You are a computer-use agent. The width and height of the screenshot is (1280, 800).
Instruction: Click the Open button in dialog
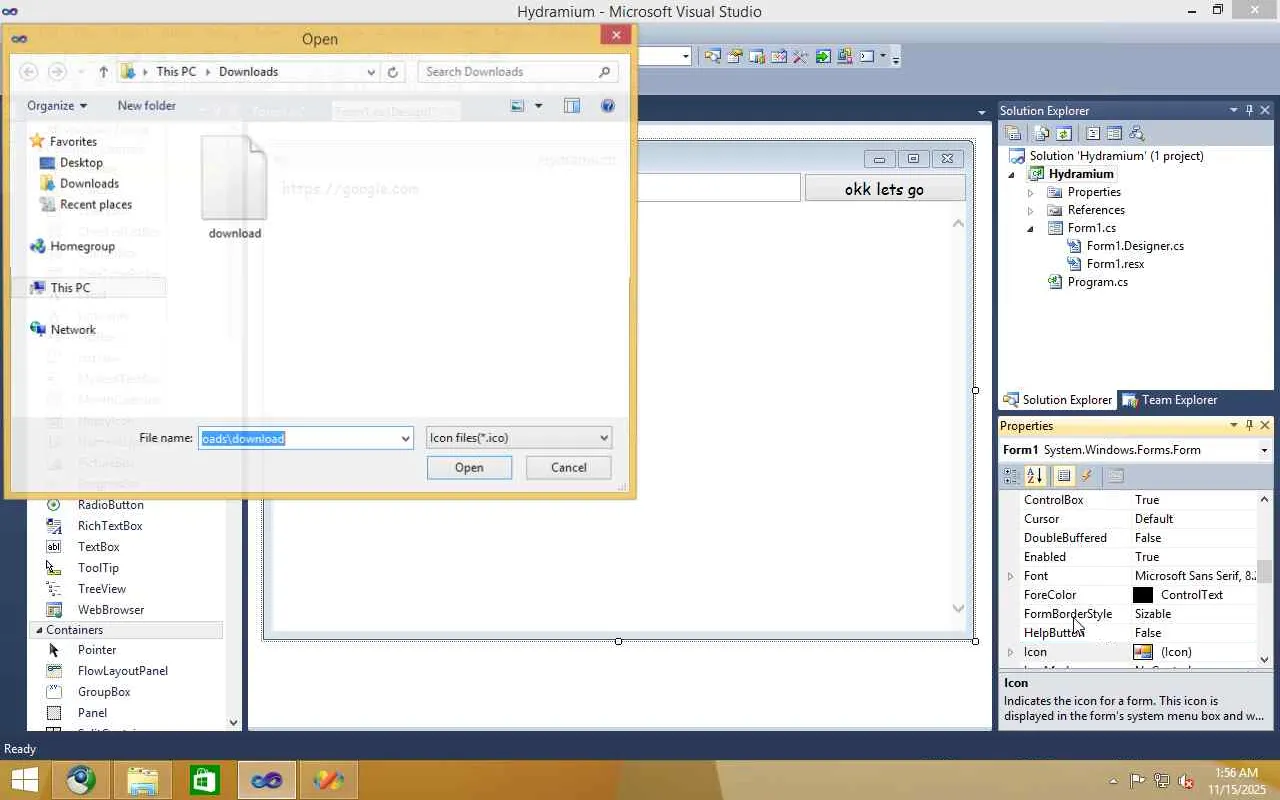[x=469, y=467]
